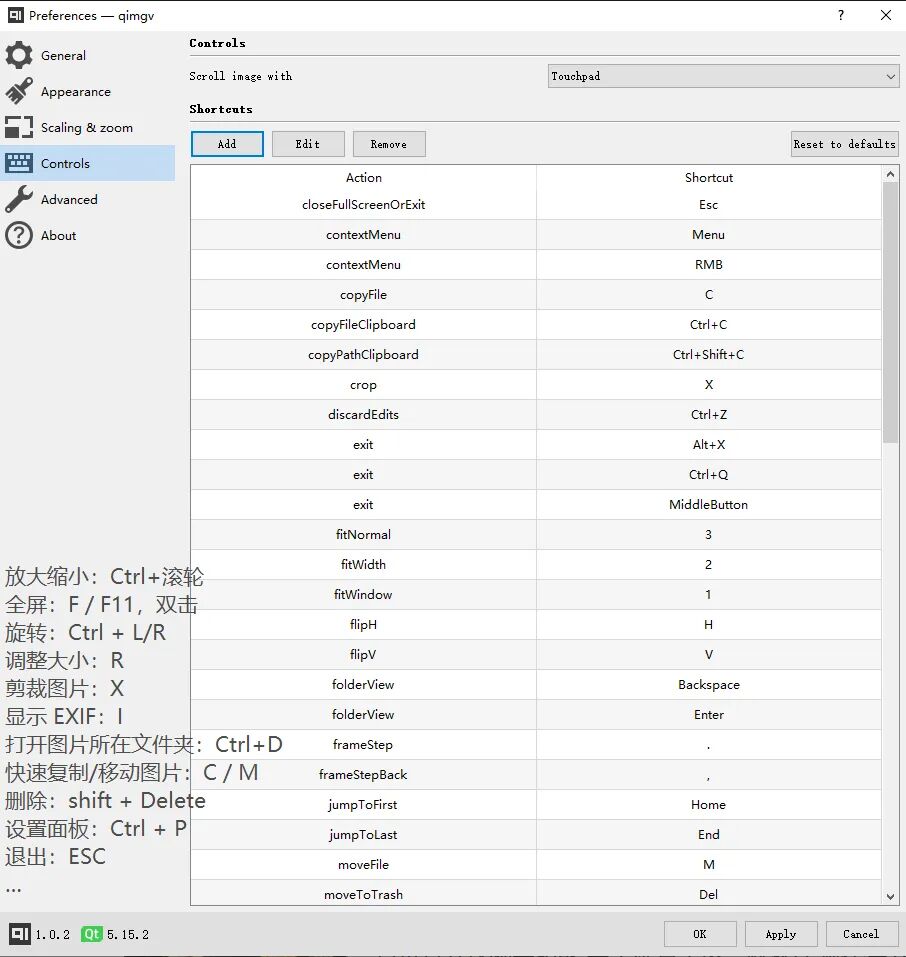This screenshot has width=906, height=957.
Task: Select the discardEdits row
Action: [536, 414]
